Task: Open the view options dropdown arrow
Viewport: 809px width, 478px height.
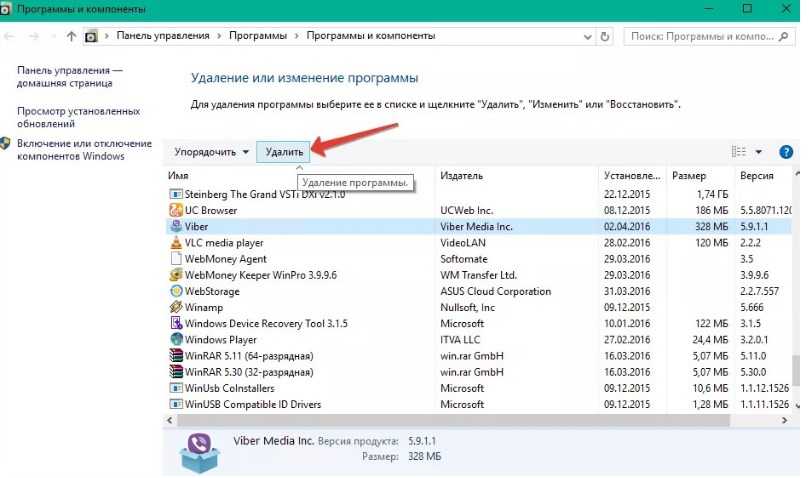Action: tap(758, 152)
